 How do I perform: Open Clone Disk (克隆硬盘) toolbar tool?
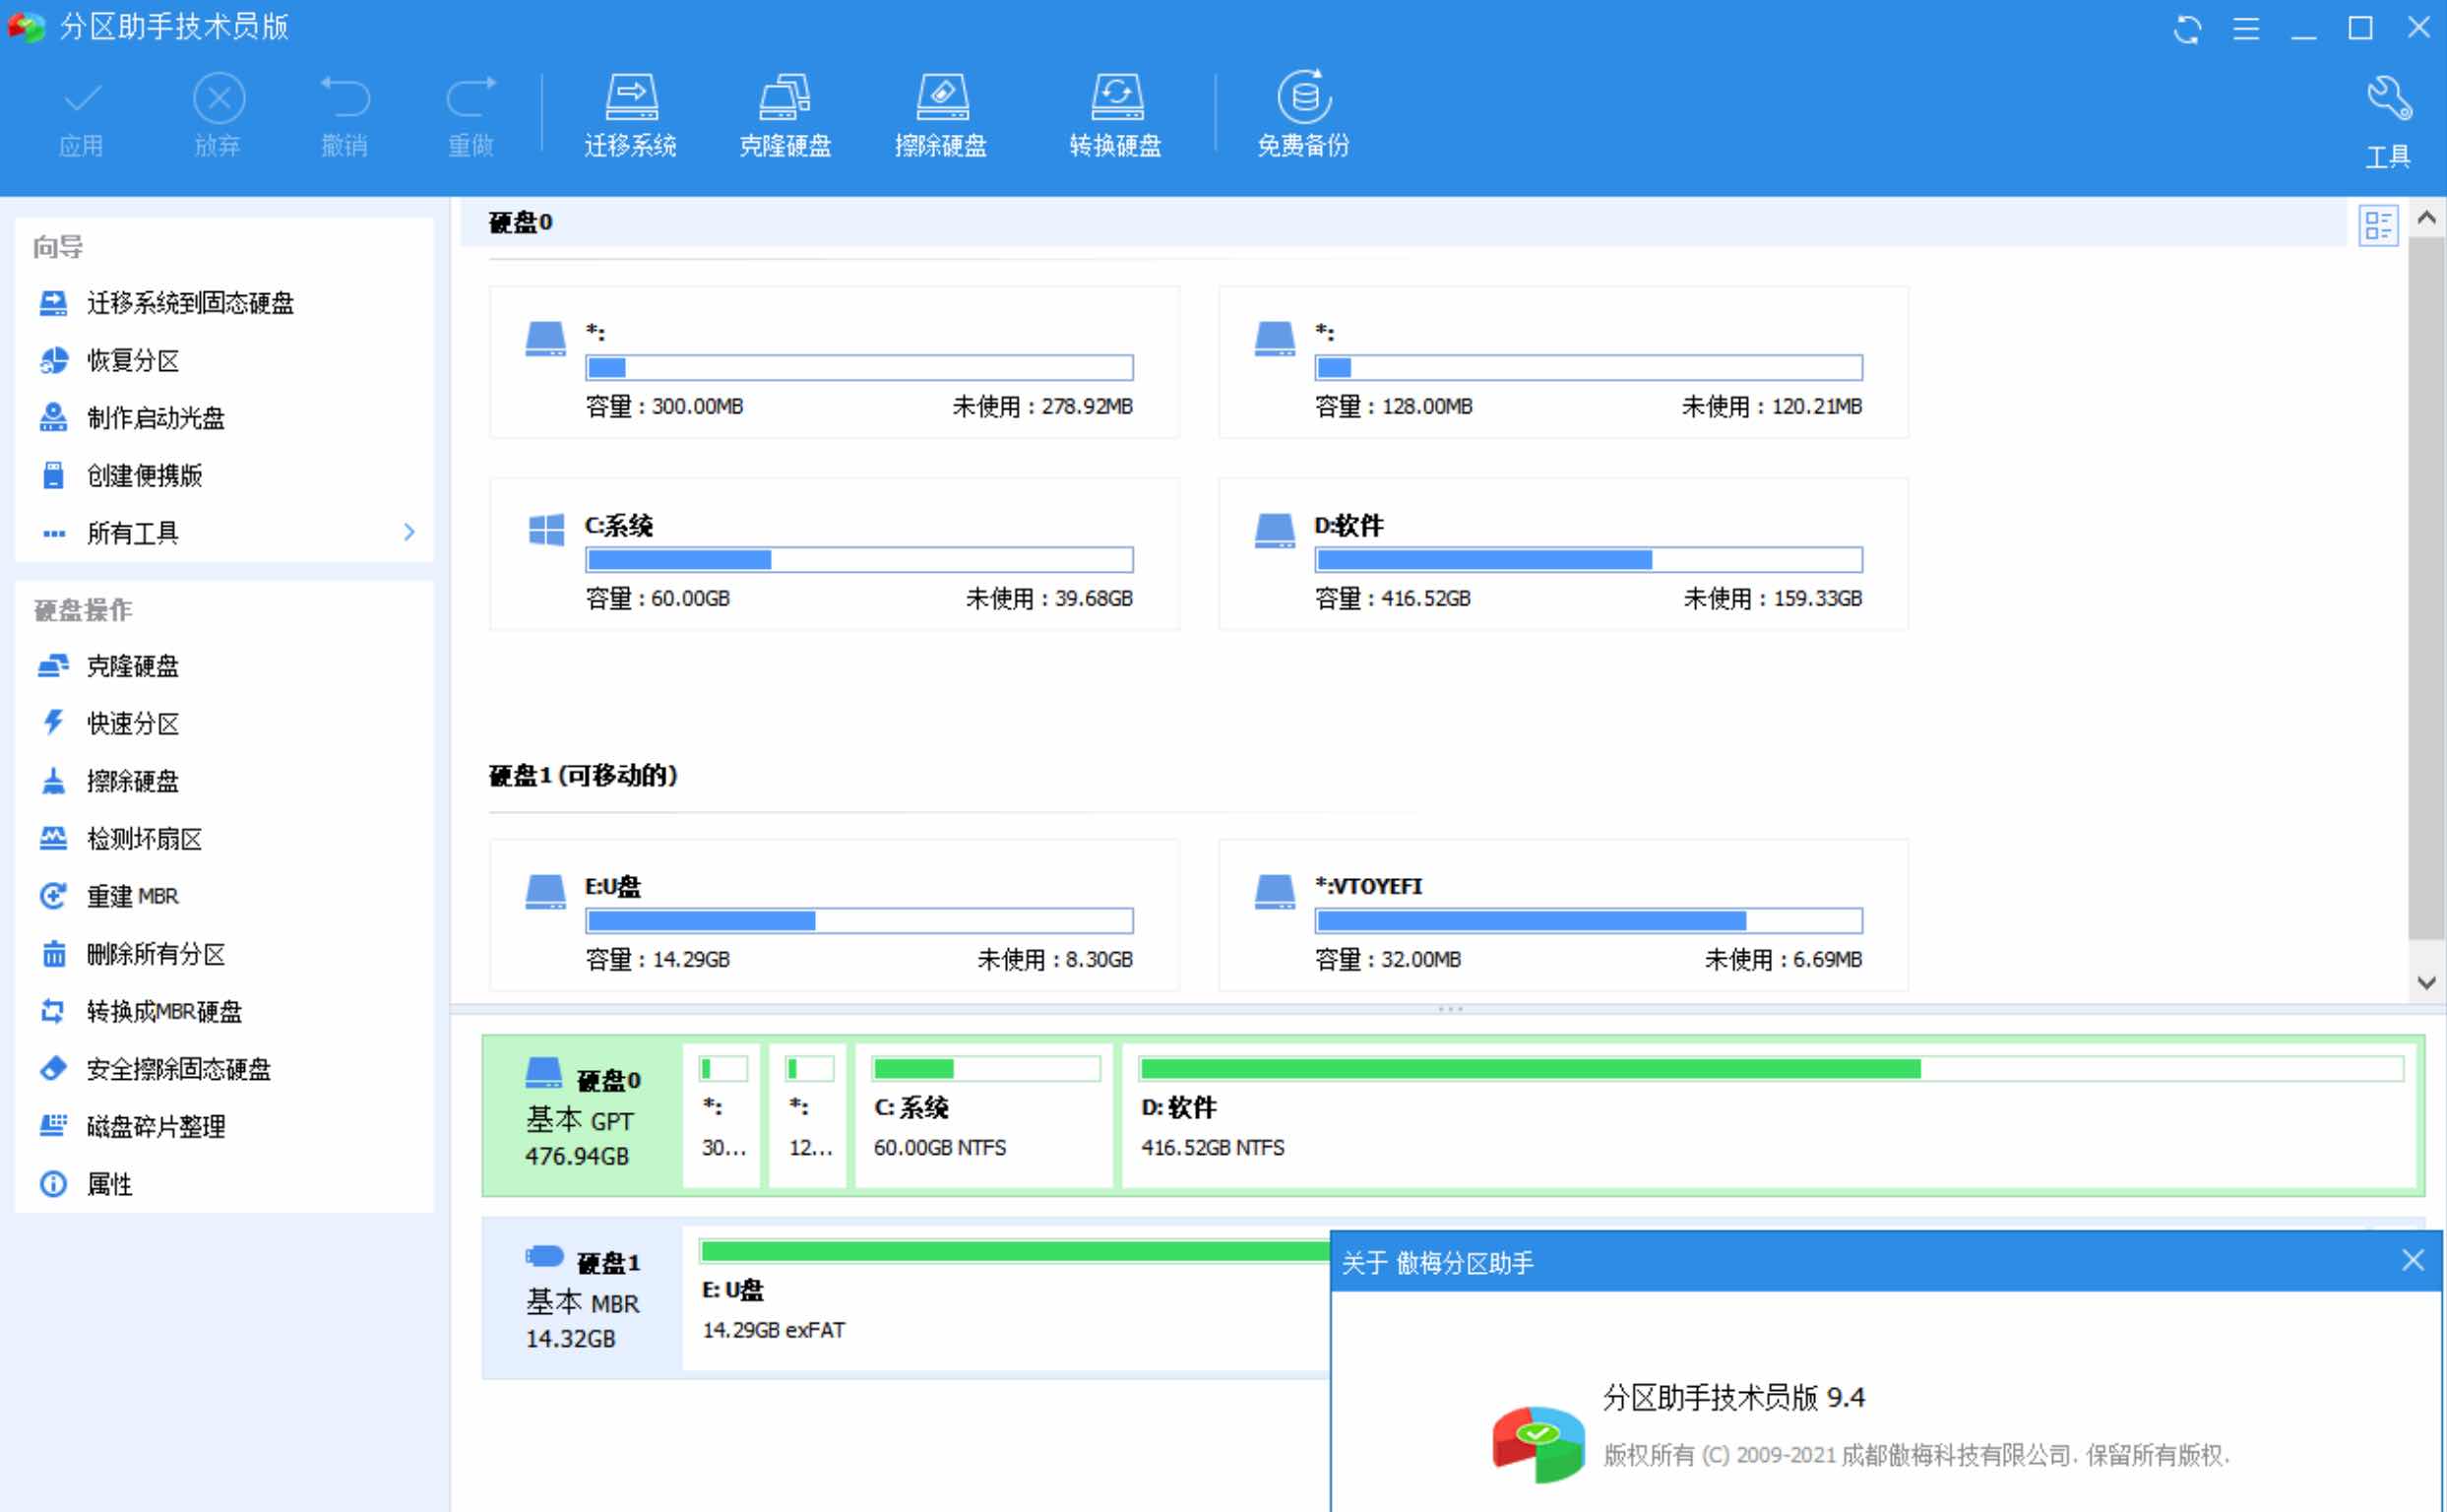point(785,115)
